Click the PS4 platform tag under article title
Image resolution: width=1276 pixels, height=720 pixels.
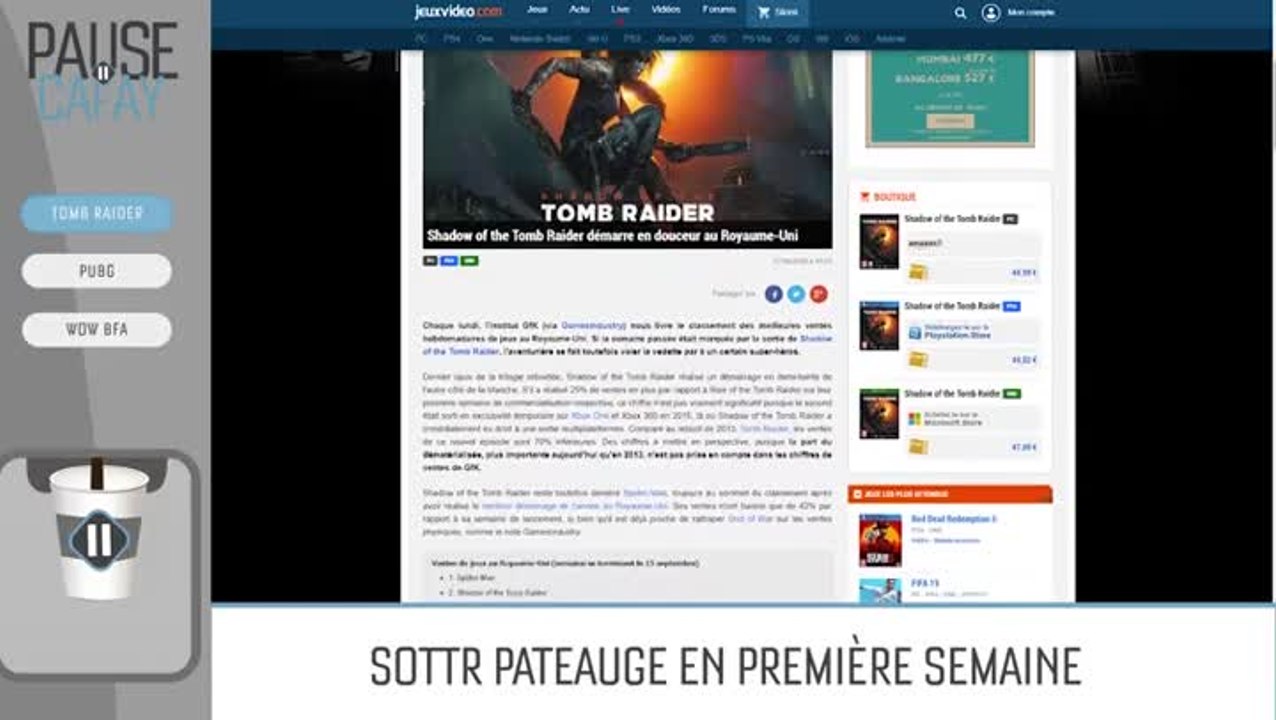[x=449, y=261]
